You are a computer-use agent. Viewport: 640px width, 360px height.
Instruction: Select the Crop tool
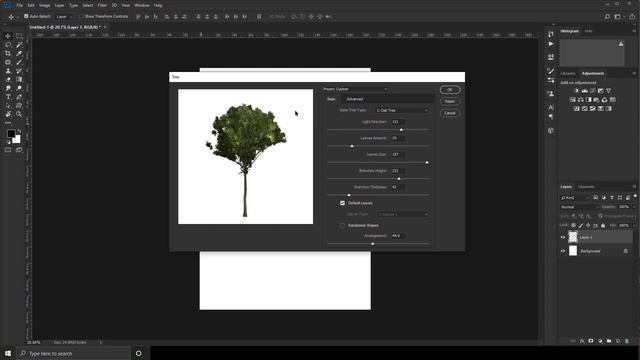8,53
